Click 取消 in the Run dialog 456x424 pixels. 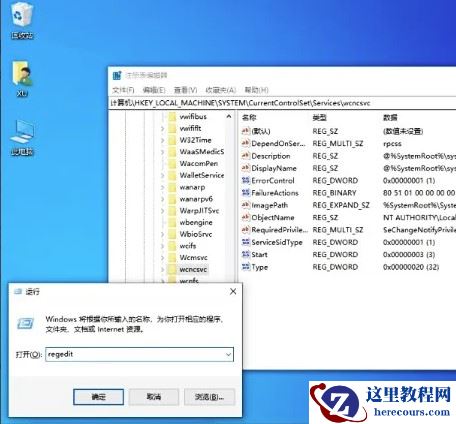click(x=154, y=397)
